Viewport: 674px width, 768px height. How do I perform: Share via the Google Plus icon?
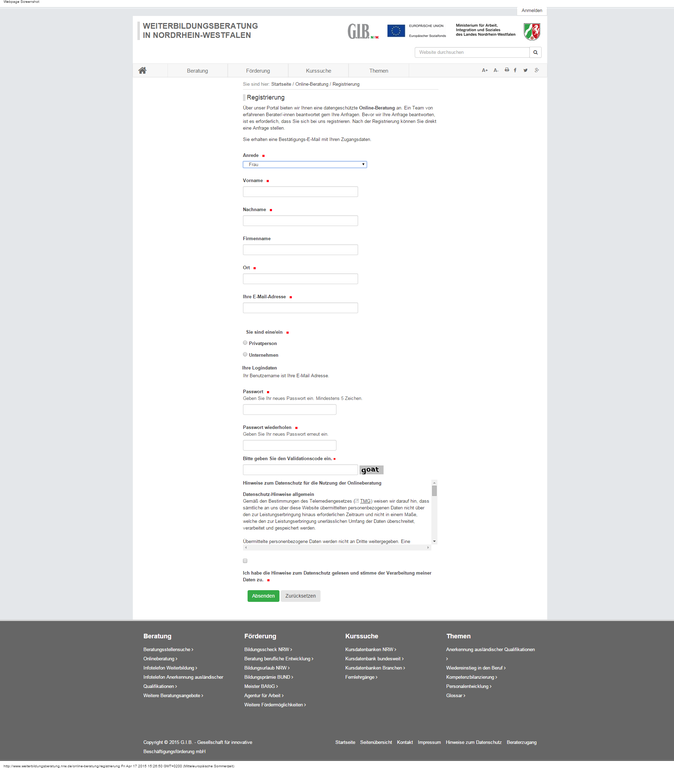[537, 71]
